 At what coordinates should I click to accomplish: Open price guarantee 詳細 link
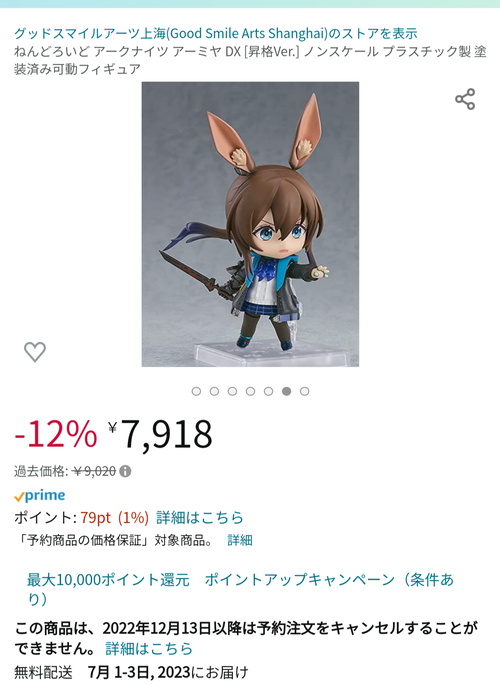click(240, 540)
